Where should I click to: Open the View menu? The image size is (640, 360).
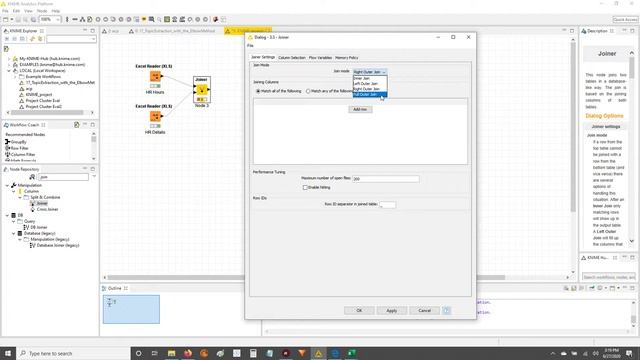pyautogui.click(x=29, y=11)
